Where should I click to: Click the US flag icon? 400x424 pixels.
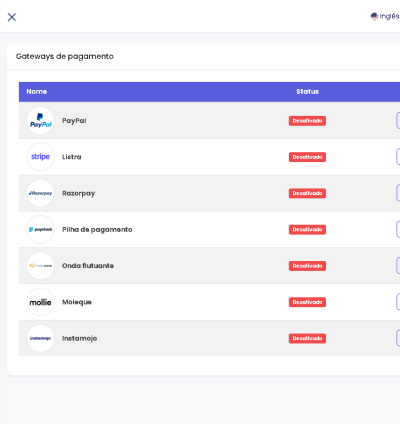[374, 16]
